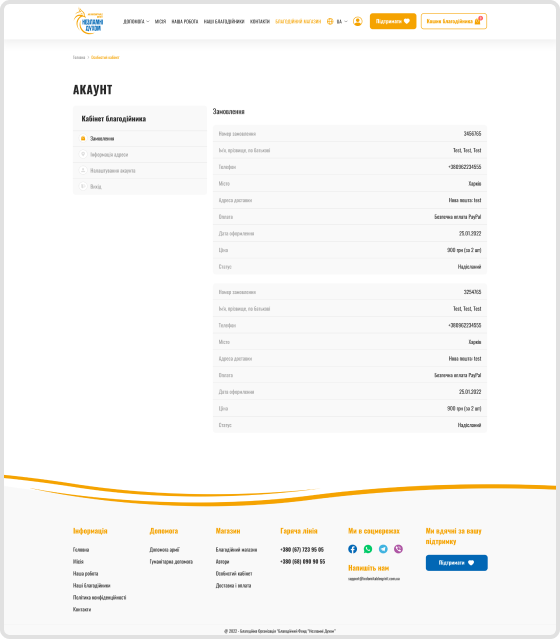This screenshot has width=560, height=639.
Task: Open the Facebook footer icon
Action: [353, 549]
